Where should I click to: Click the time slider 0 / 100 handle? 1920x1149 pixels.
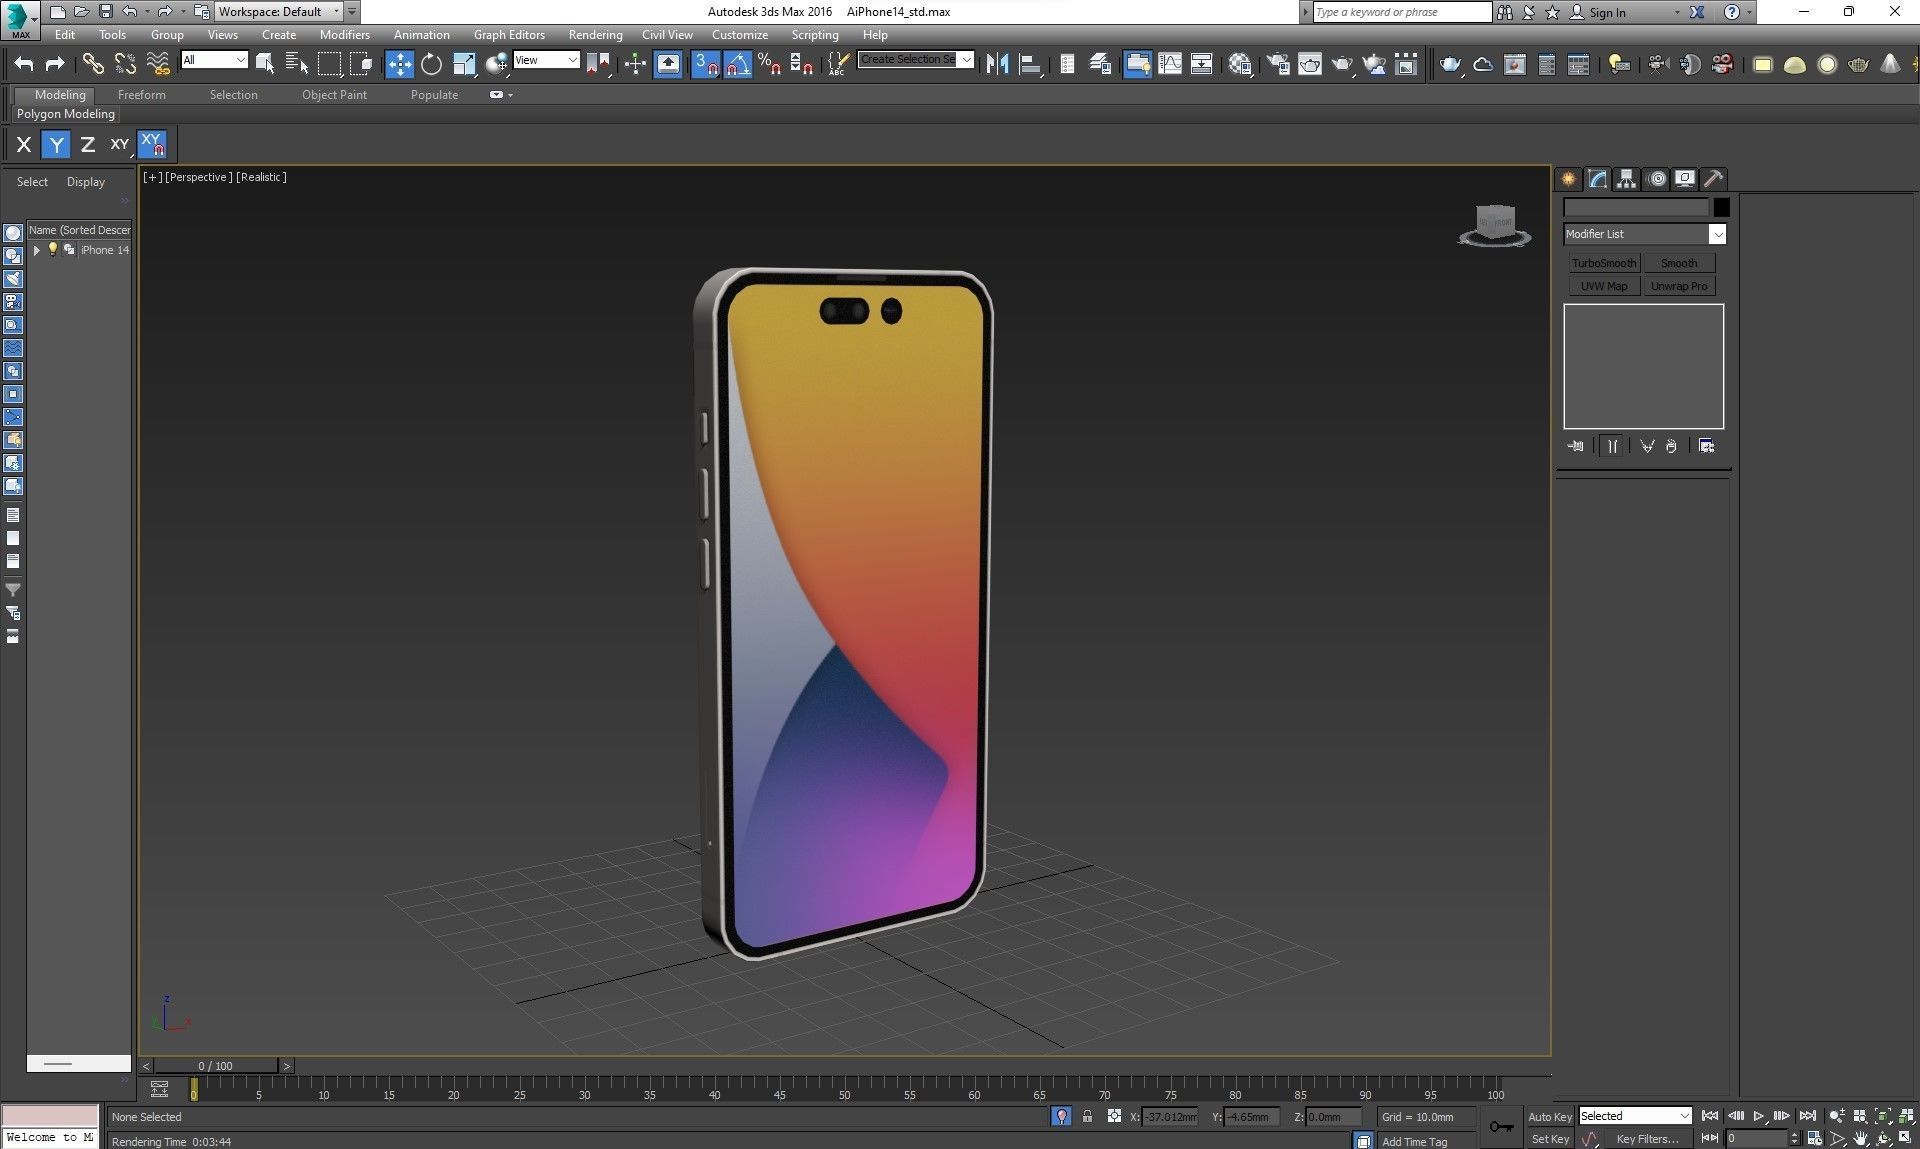point(216,1066)
